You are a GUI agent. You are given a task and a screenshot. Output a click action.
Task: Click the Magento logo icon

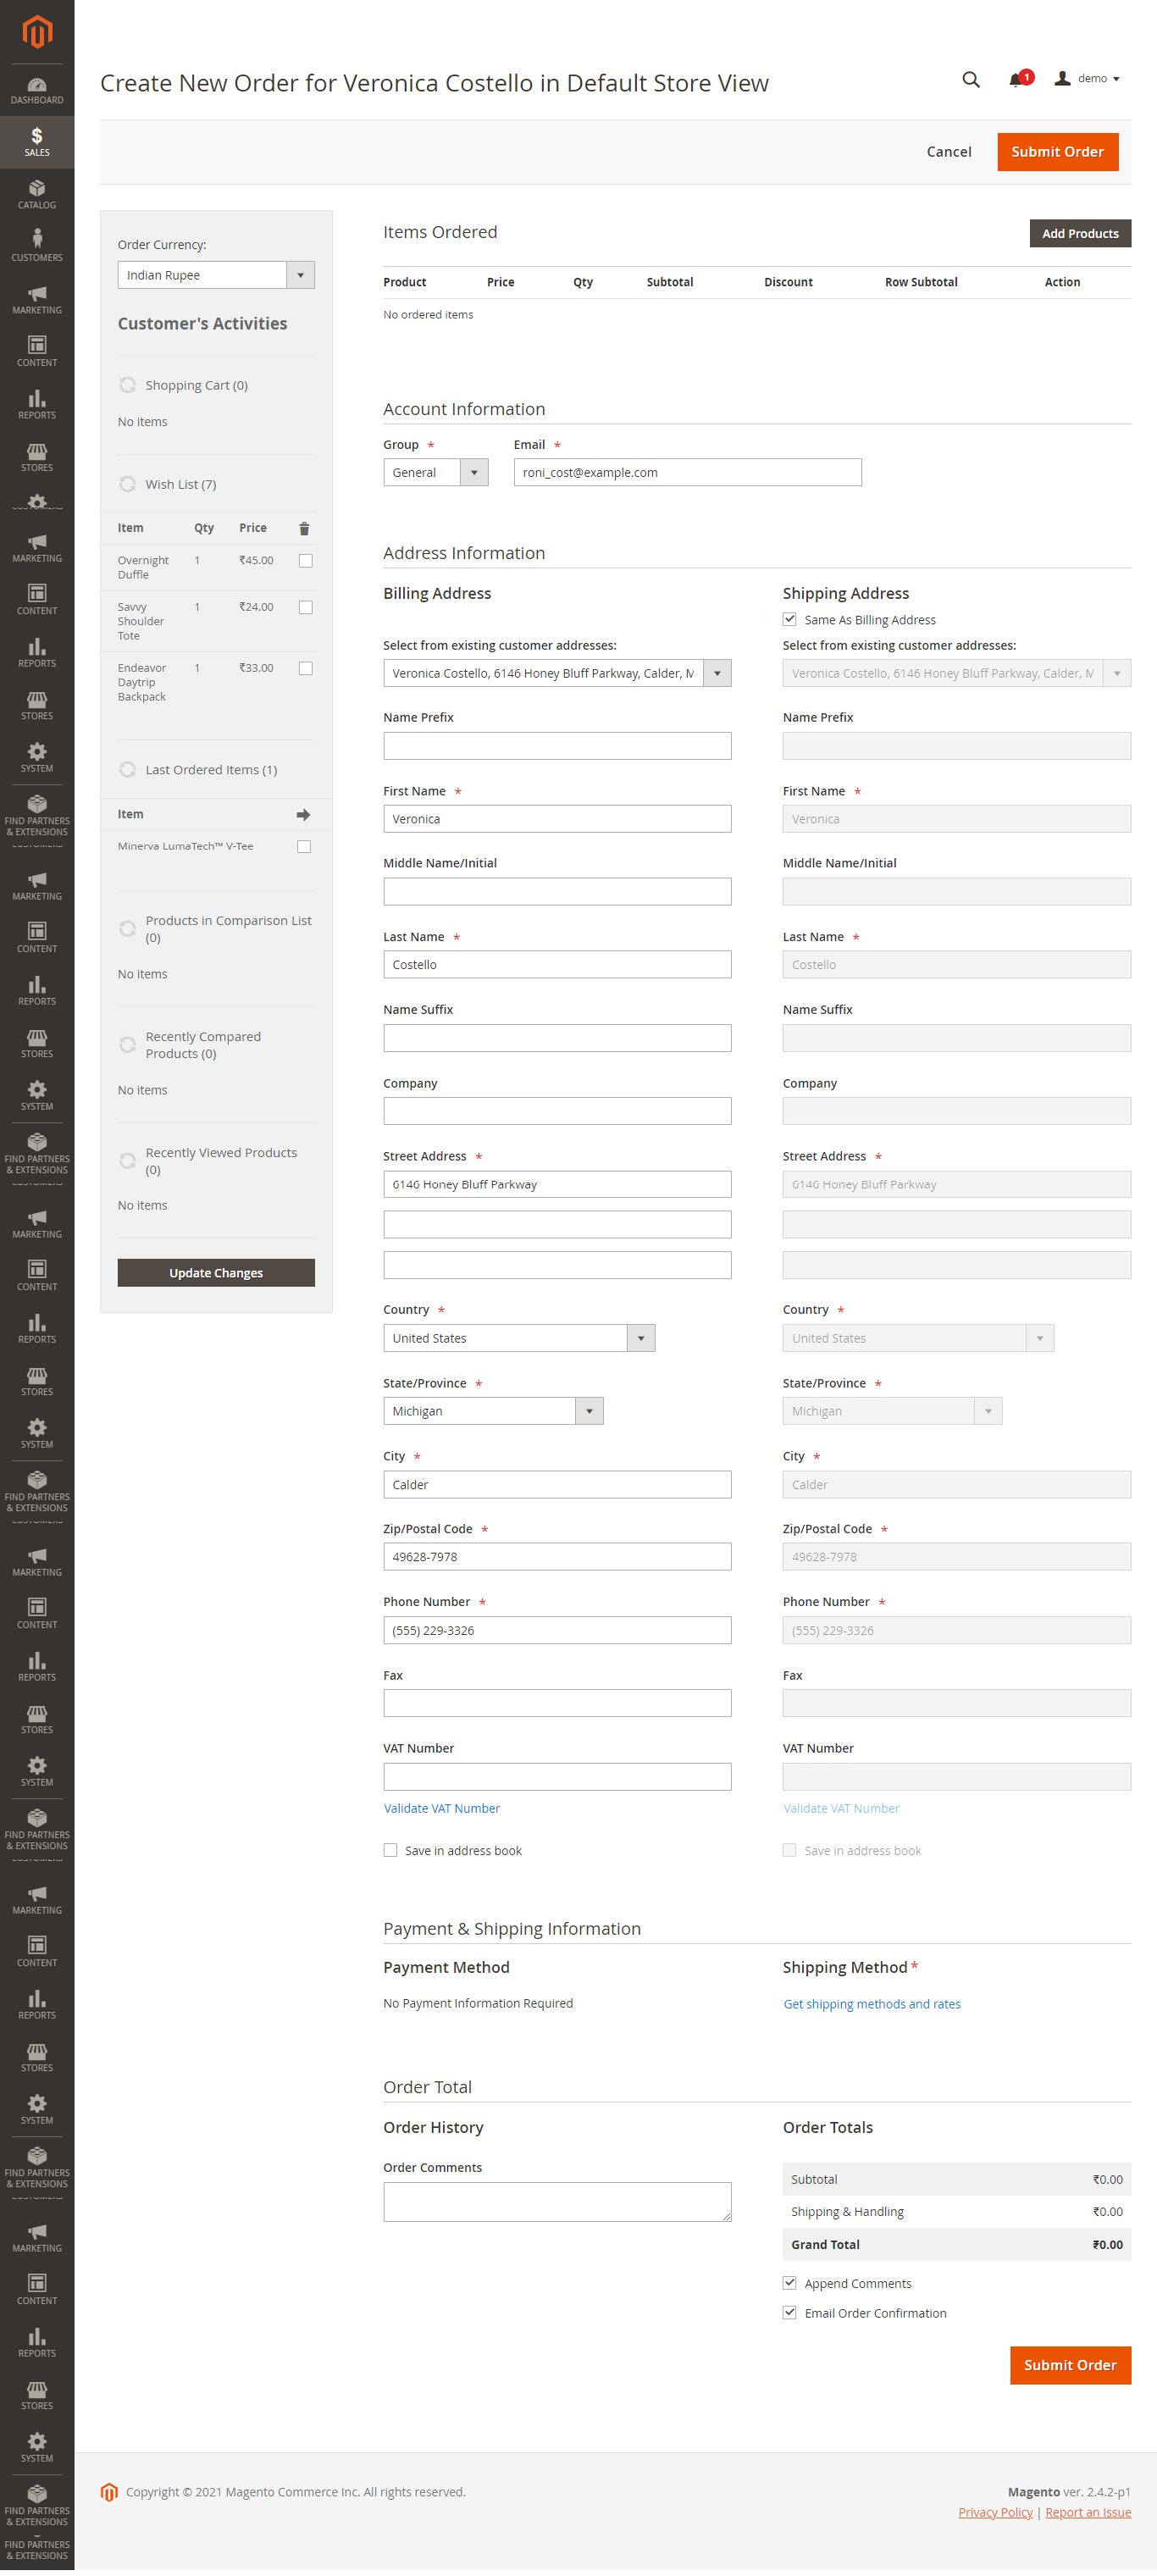coord(37,32)
